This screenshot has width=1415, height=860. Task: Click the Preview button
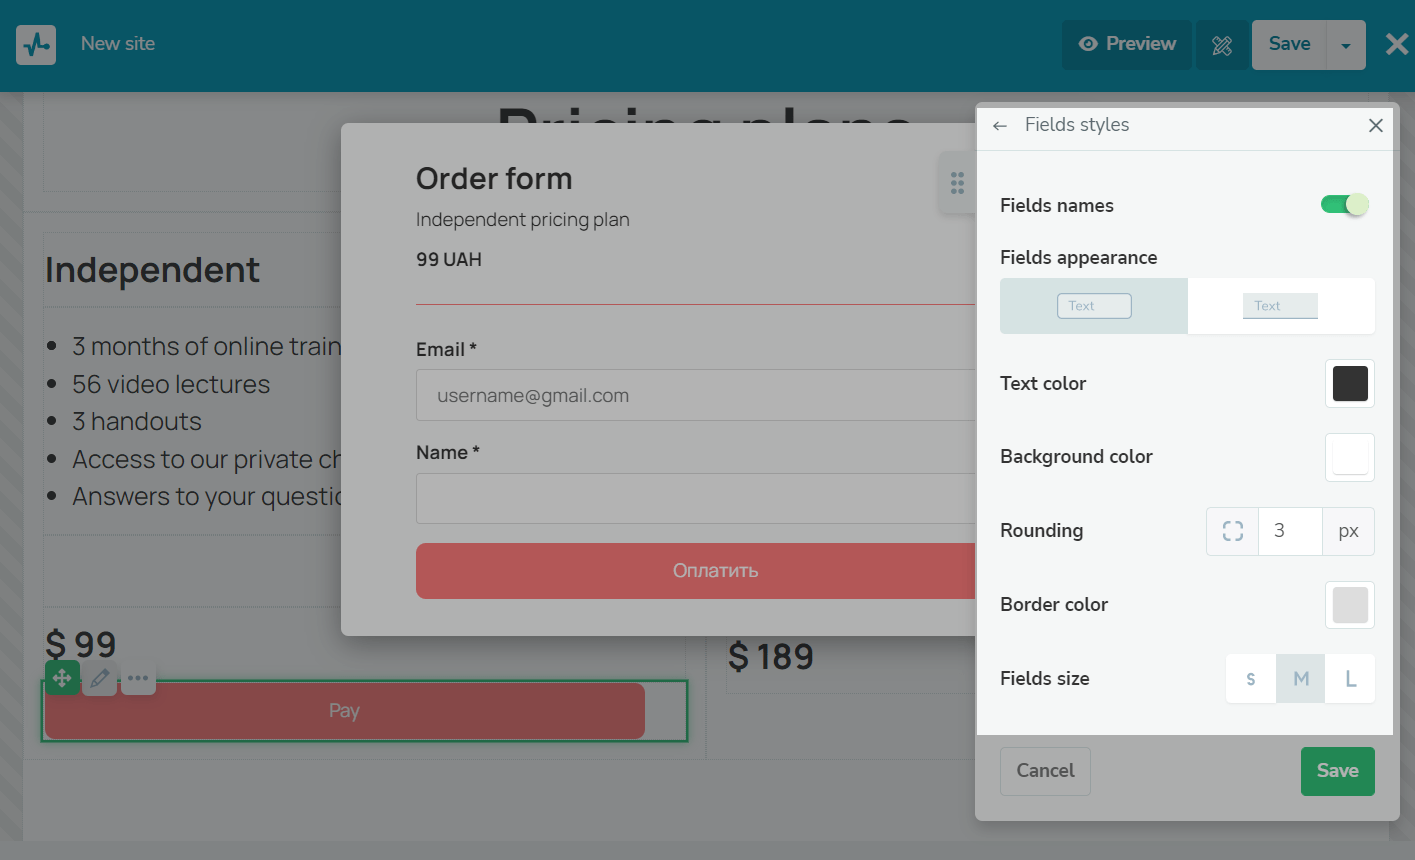point(1127,45)
